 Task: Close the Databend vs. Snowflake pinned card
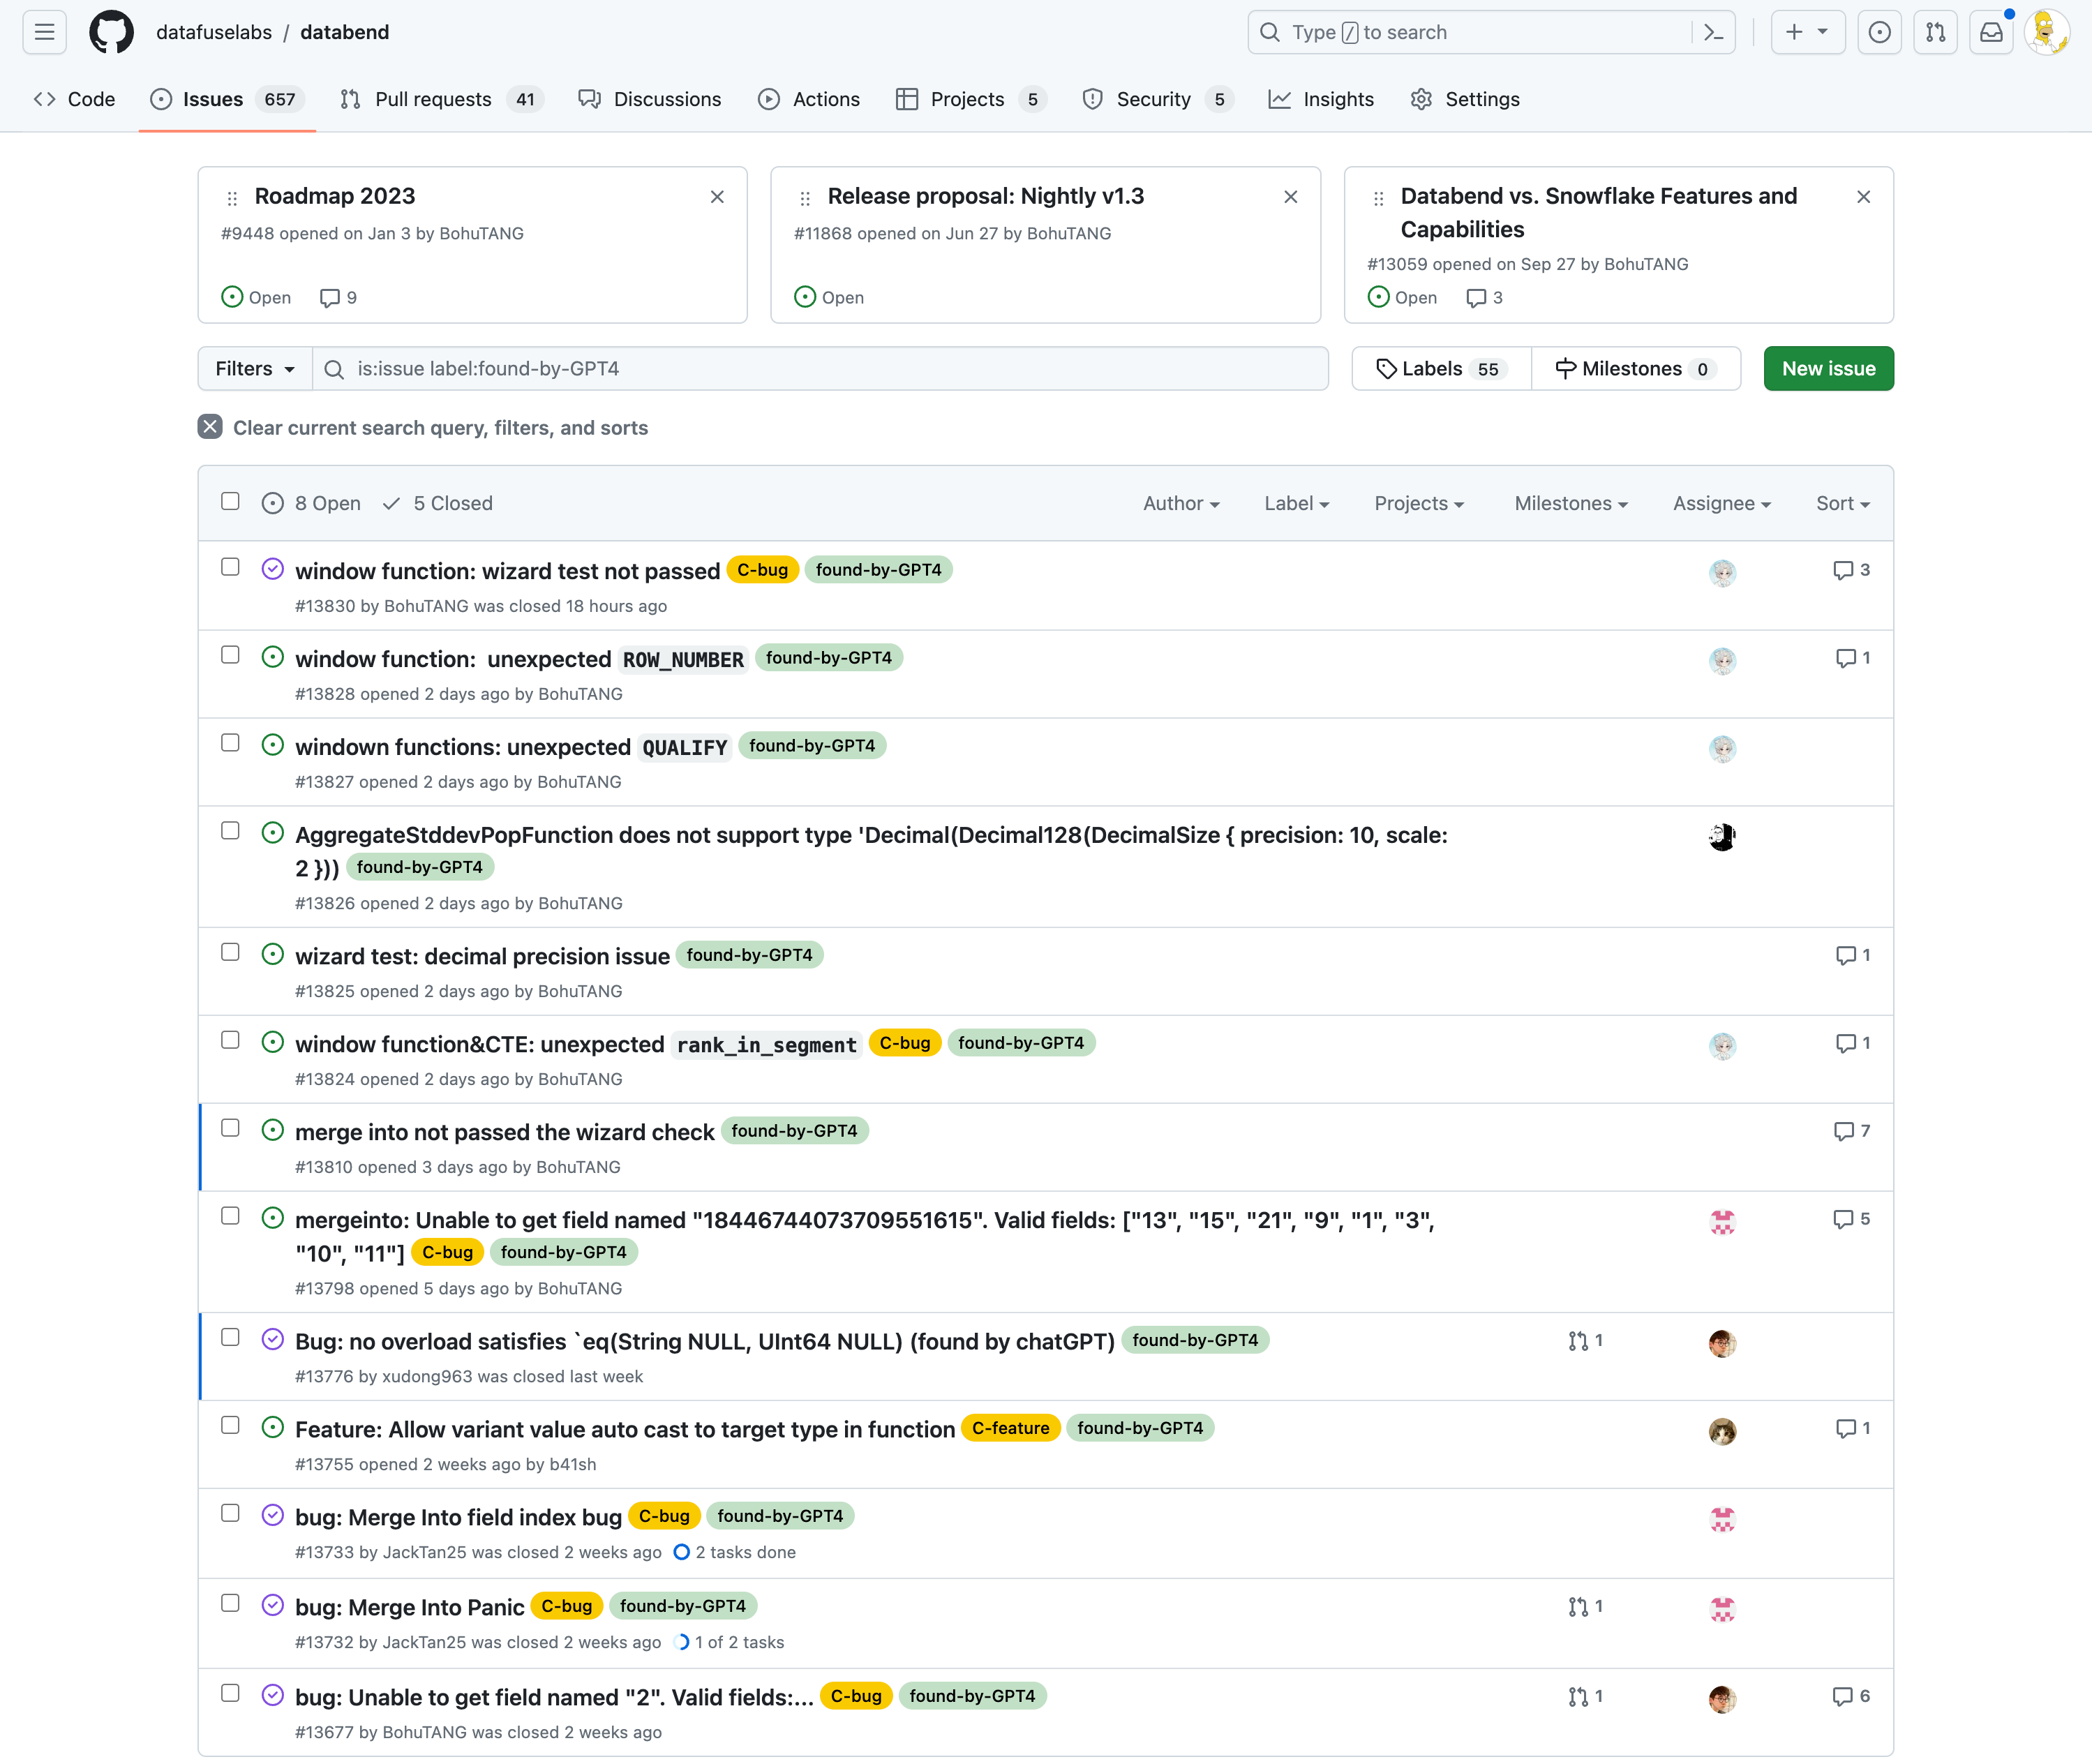pyautogui.click(x=1864, y=197)
